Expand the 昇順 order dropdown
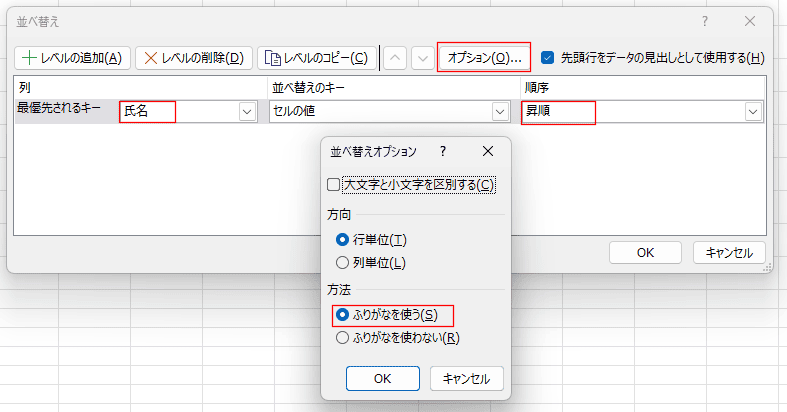This screenshot has width=787, height=412. 753,112
